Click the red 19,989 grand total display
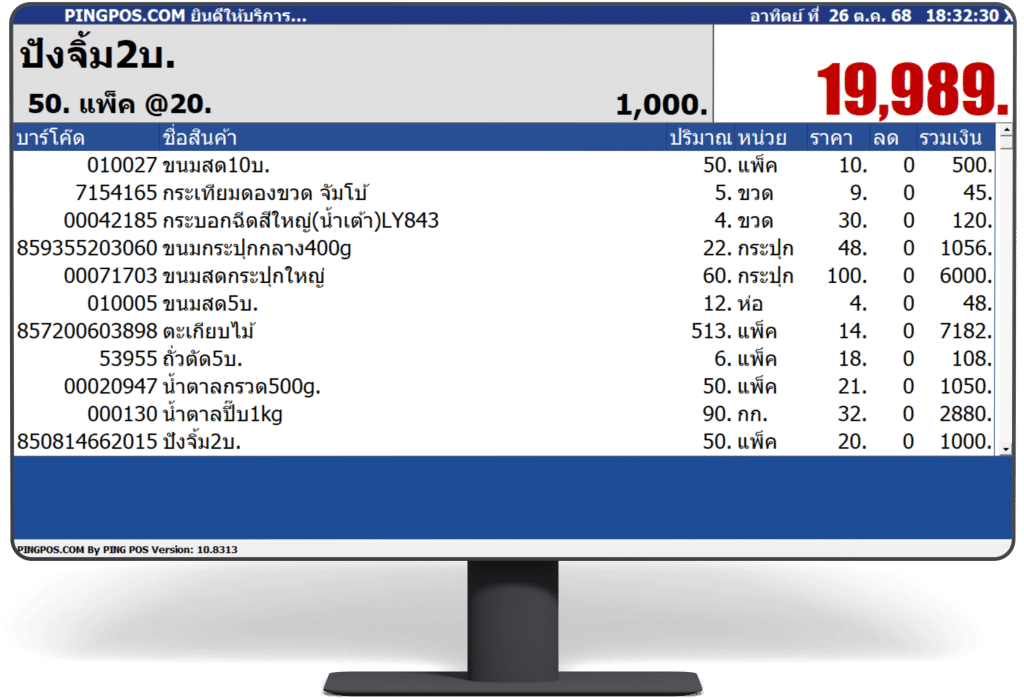This screenshot has width=1024, height=699. click(911, 88)
